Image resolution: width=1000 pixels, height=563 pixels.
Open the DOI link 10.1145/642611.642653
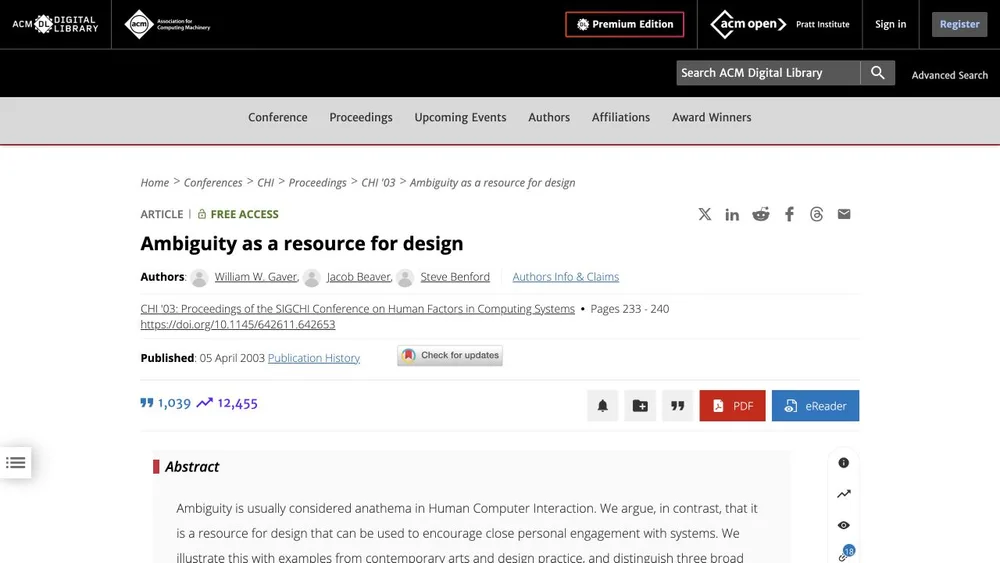pos(238,325)
